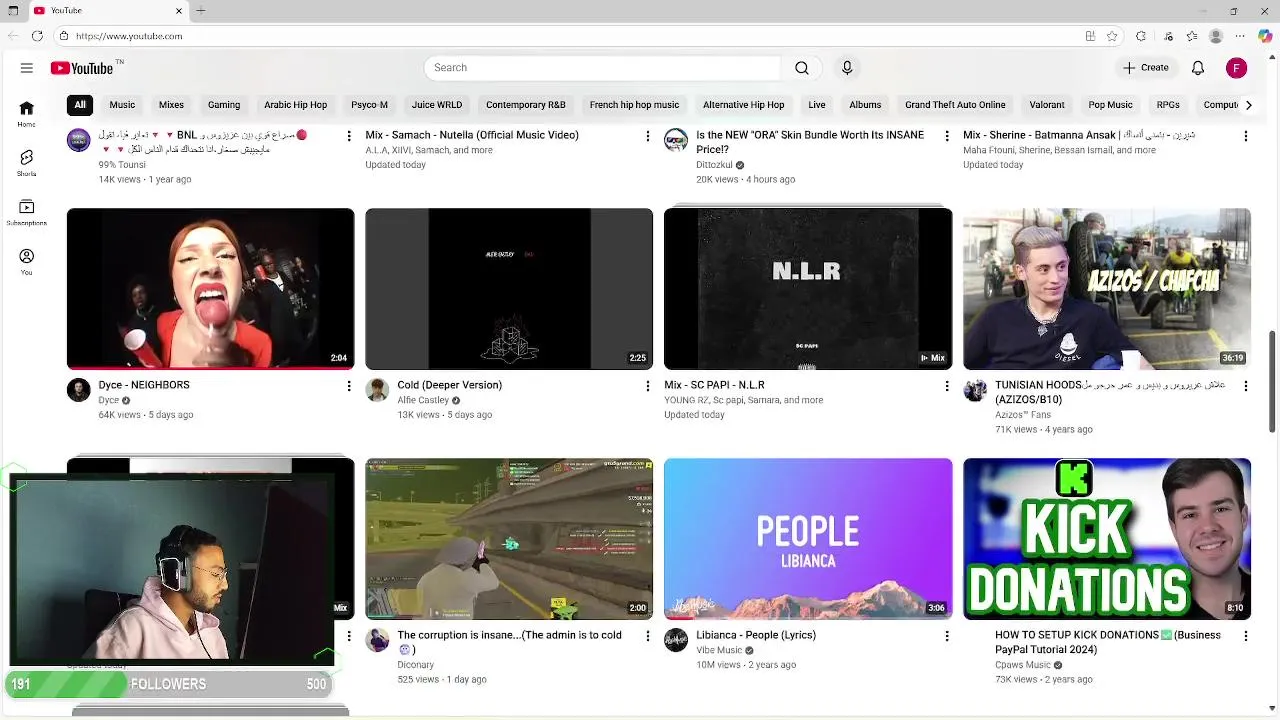This screenshot has width=1280, height=720.
Task: Open Cpaws Music channel name
Action: click(x=1023, y=665)
